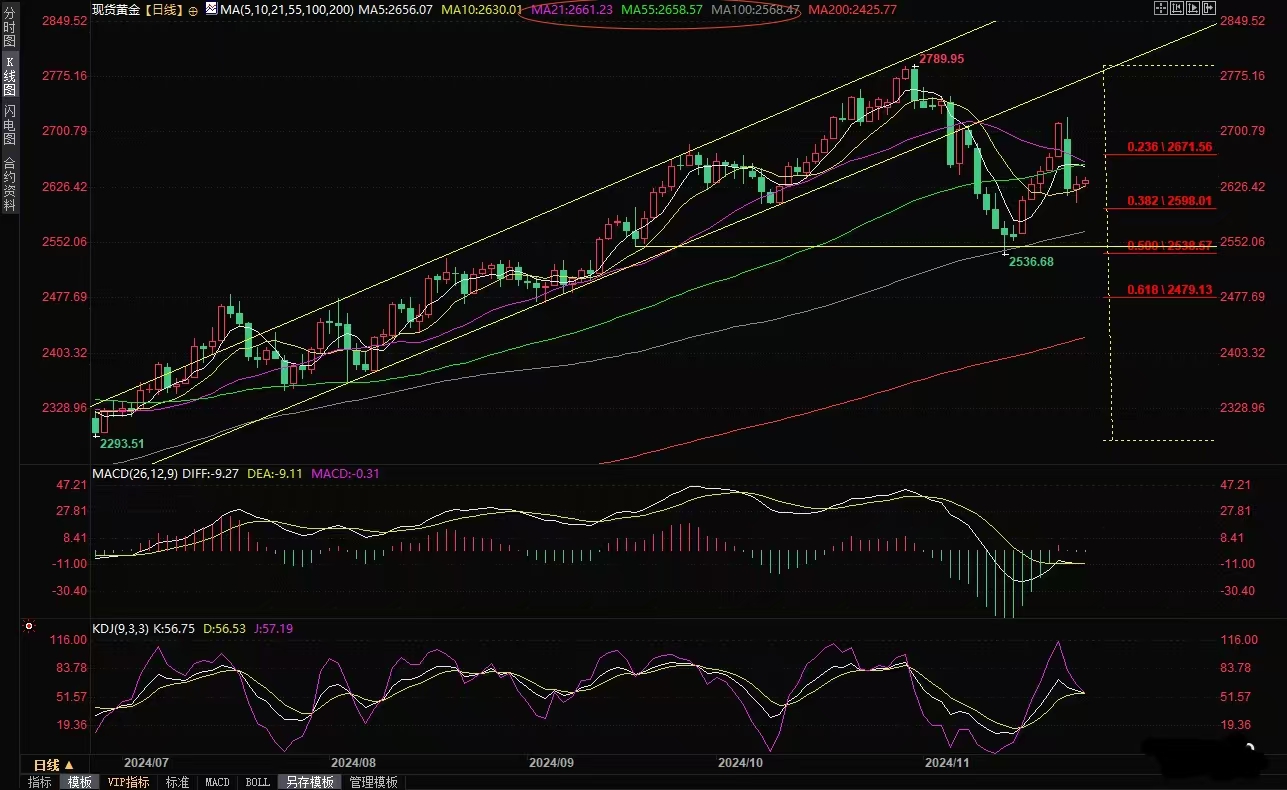Screen dimensions: 1287x790
Task: Click the crosshair cursor icon at top right
Action: click(1161, 8)
